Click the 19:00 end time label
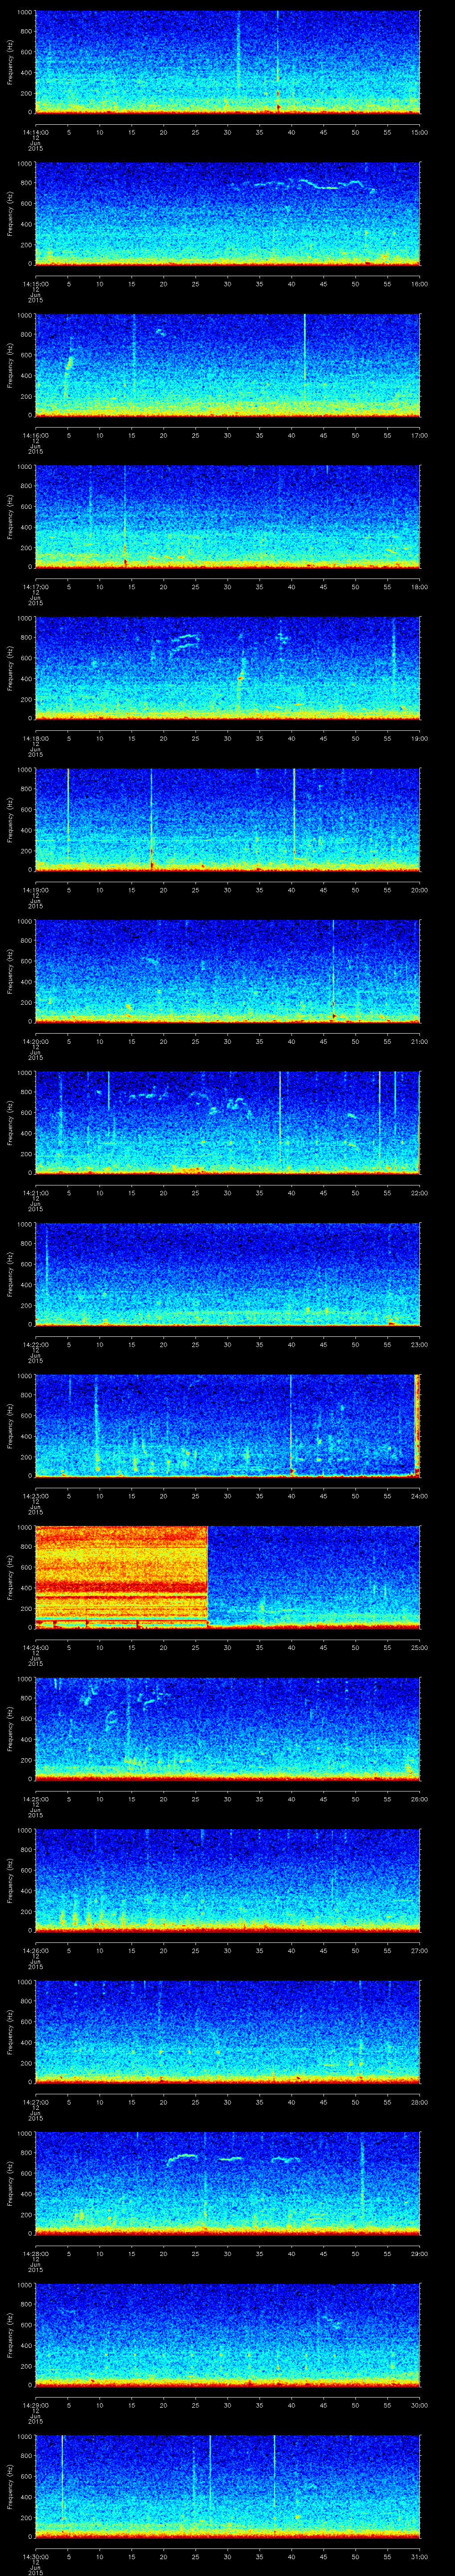This screenshot has width=455, height=2576. tap(419, 738)
